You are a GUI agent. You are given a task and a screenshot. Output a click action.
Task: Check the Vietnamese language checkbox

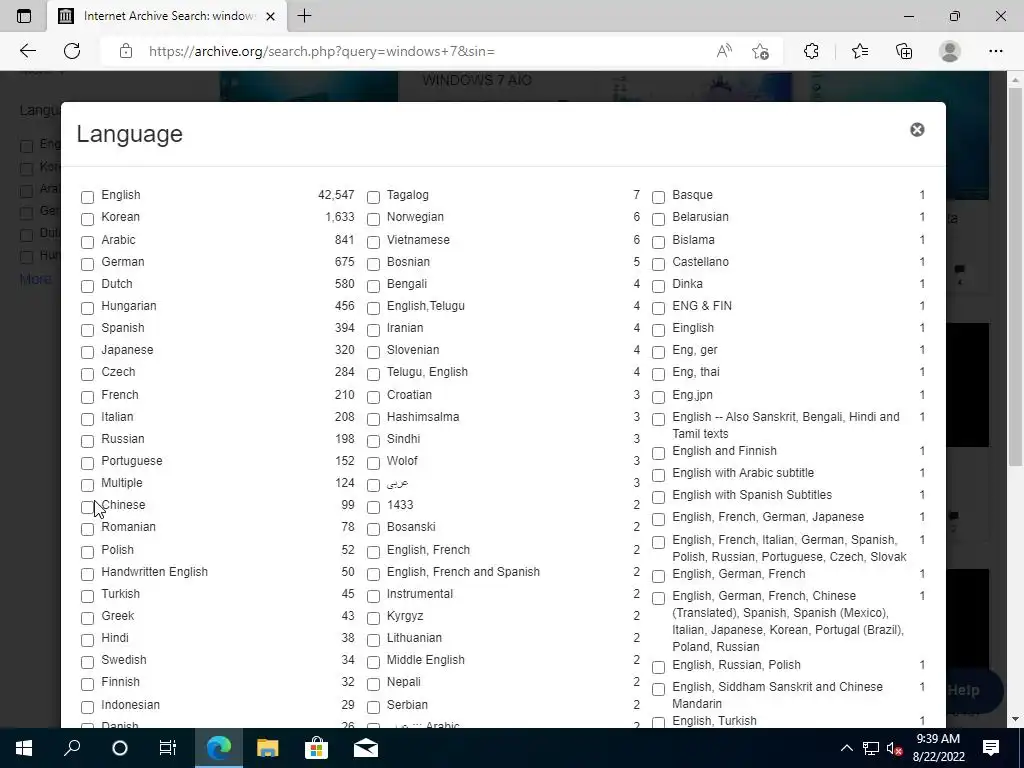(373, 242)
